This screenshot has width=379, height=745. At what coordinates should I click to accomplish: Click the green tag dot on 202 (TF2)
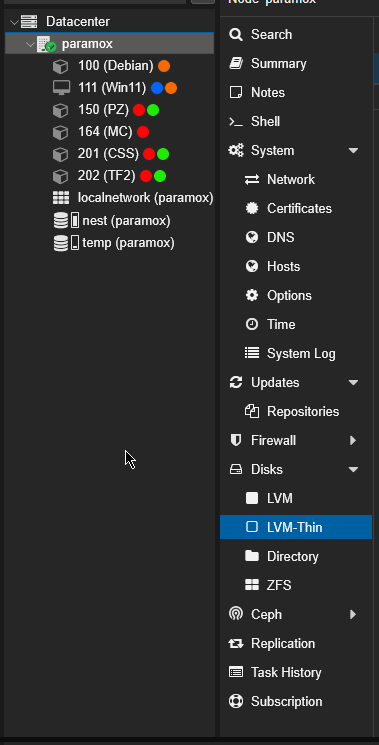pos(160,176)
